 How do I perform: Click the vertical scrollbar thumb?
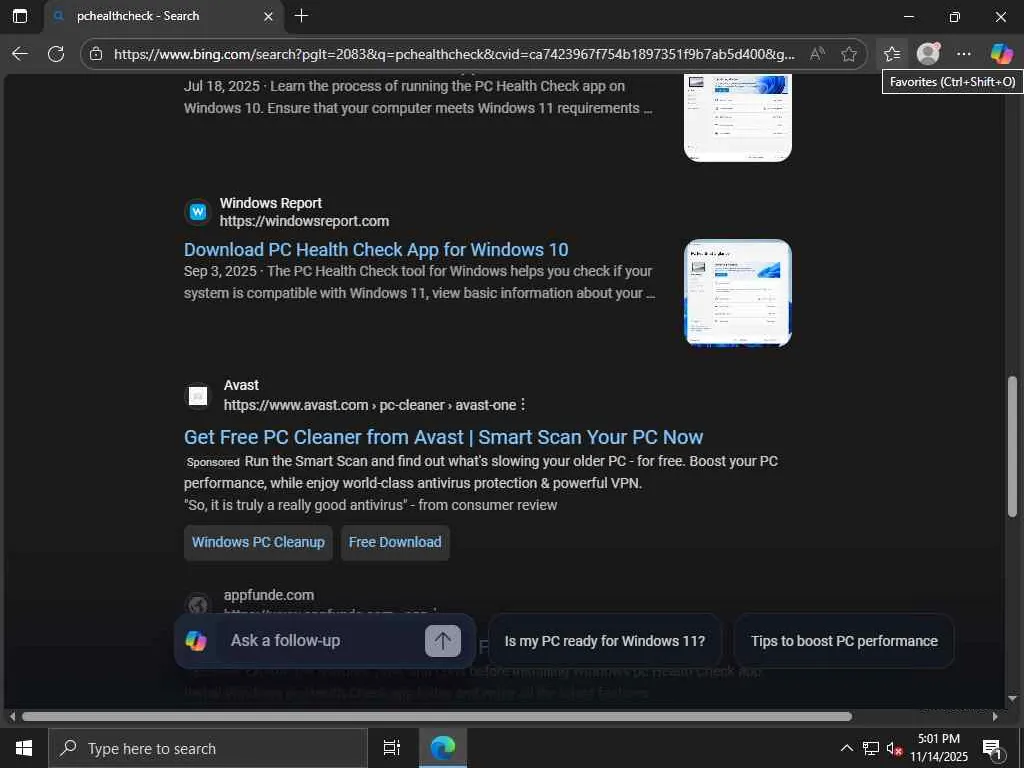click(x=1012, y=446)
